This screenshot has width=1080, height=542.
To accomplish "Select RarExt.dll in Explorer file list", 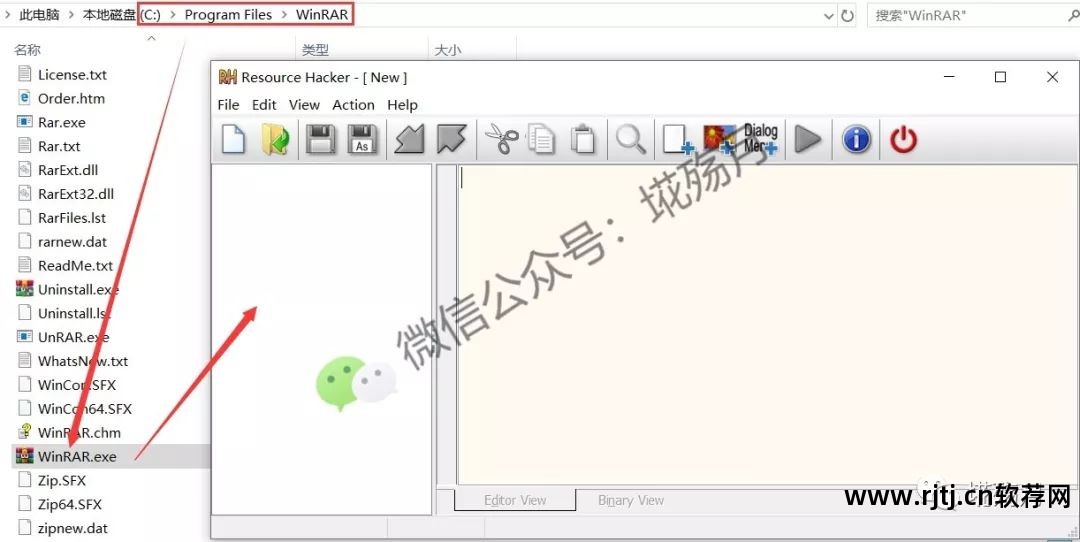I will 68,170.
